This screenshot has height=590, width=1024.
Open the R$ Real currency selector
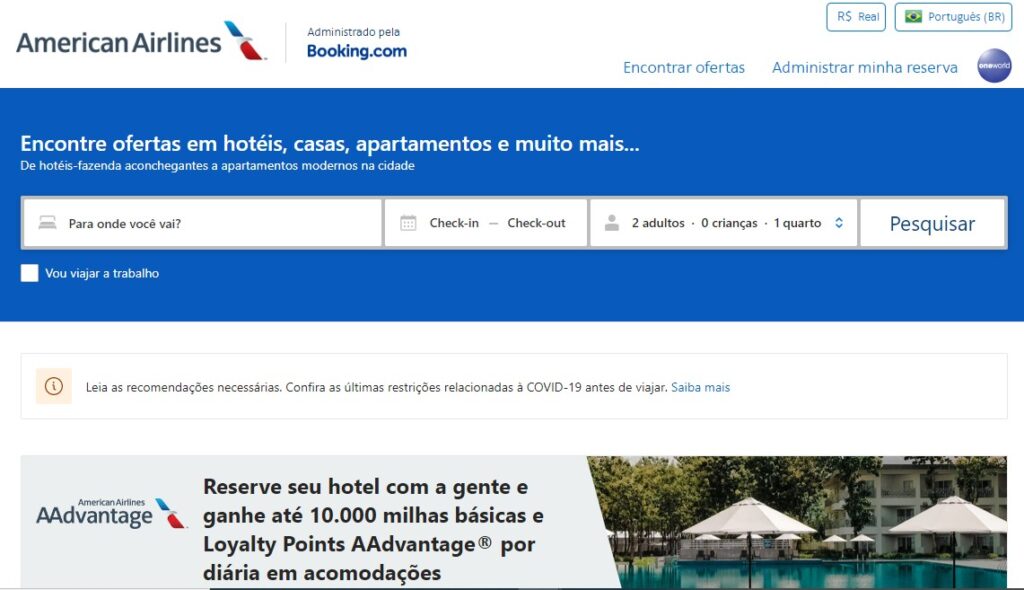(856, 17)
